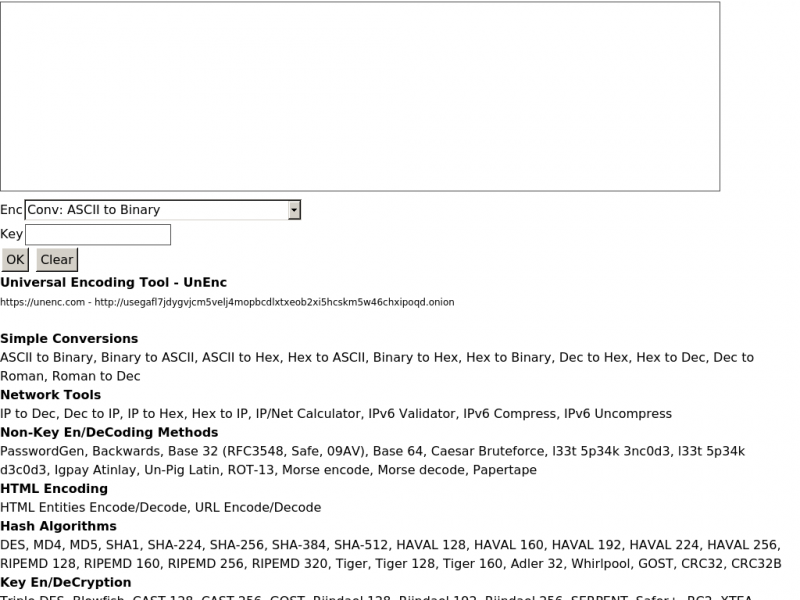Screen dimensions: 800x600
Task: Open the Enc dropdown arrow
Action: [294, 210]
